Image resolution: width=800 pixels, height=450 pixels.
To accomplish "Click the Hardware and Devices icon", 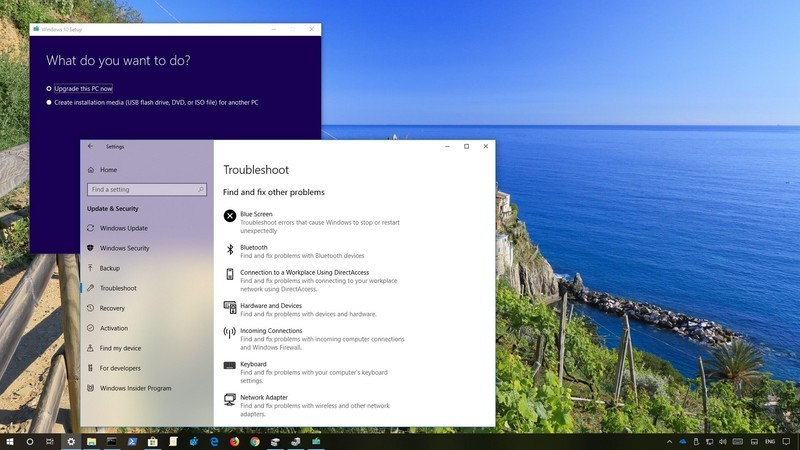I will (x=230, y=307).
